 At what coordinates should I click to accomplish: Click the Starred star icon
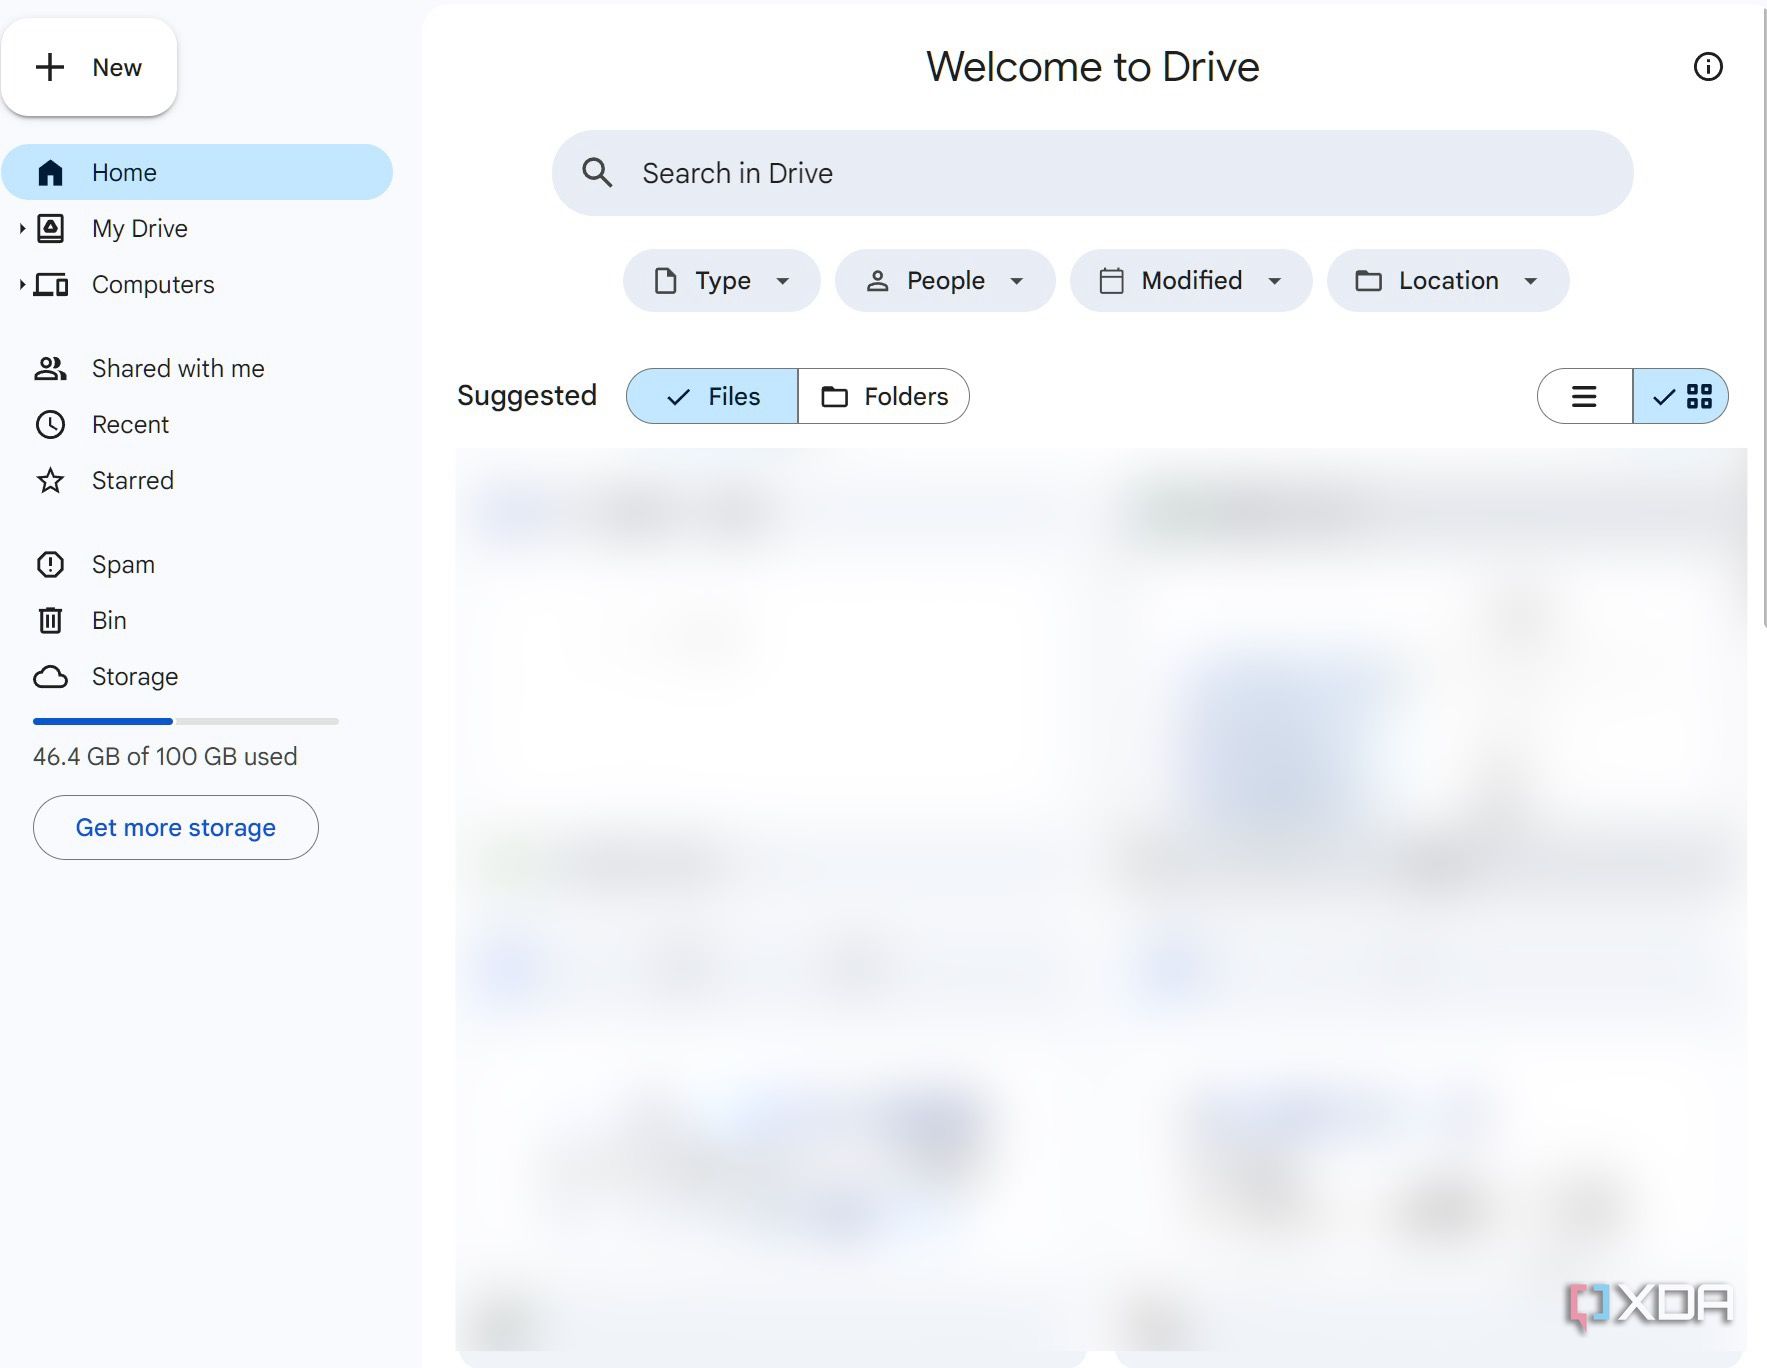pyautogui.click(x=51, y=481)
